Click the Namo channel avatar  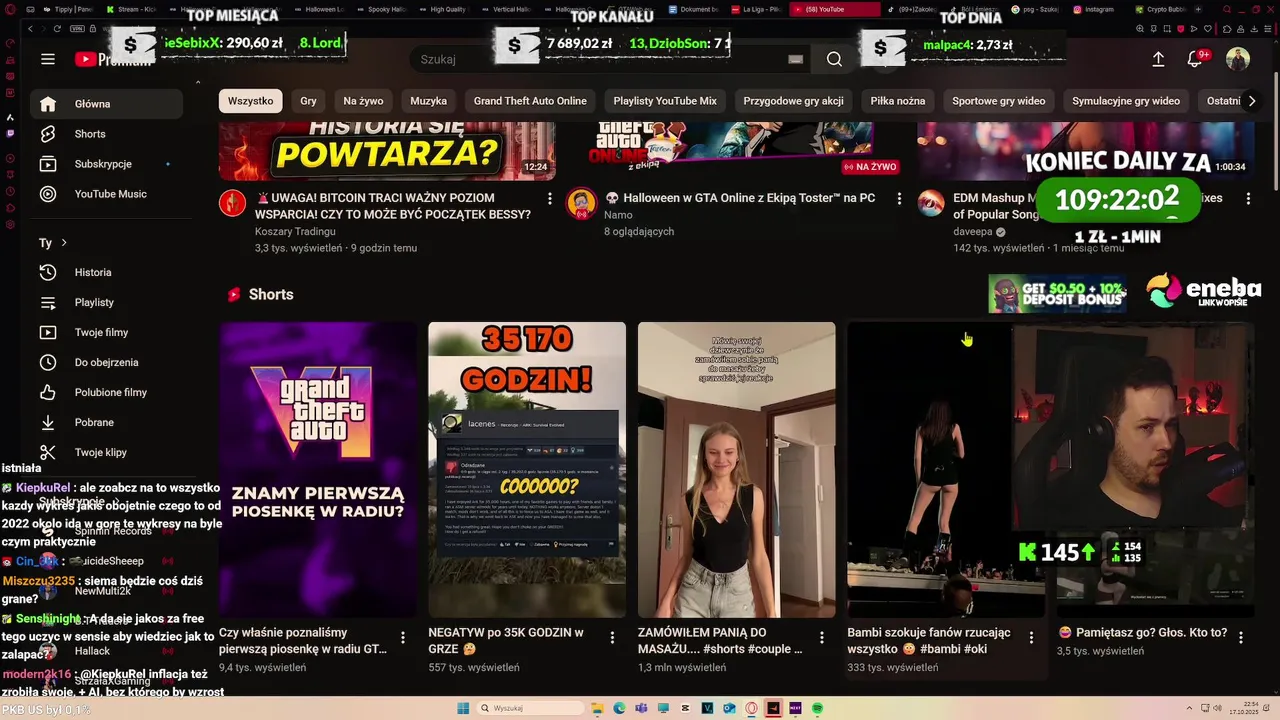(x=581, y=203)
